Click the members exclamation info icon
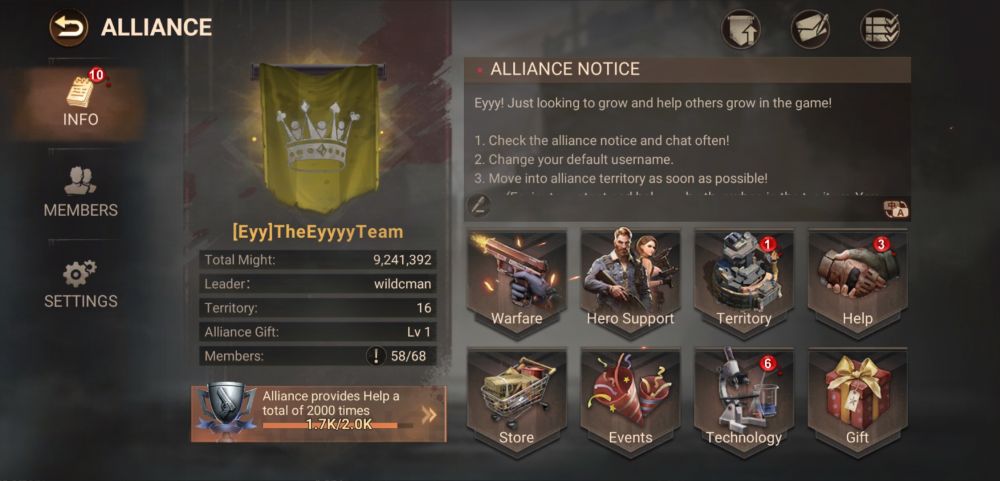The width and height of the screenshot is (1000, 481). point(376,355)
